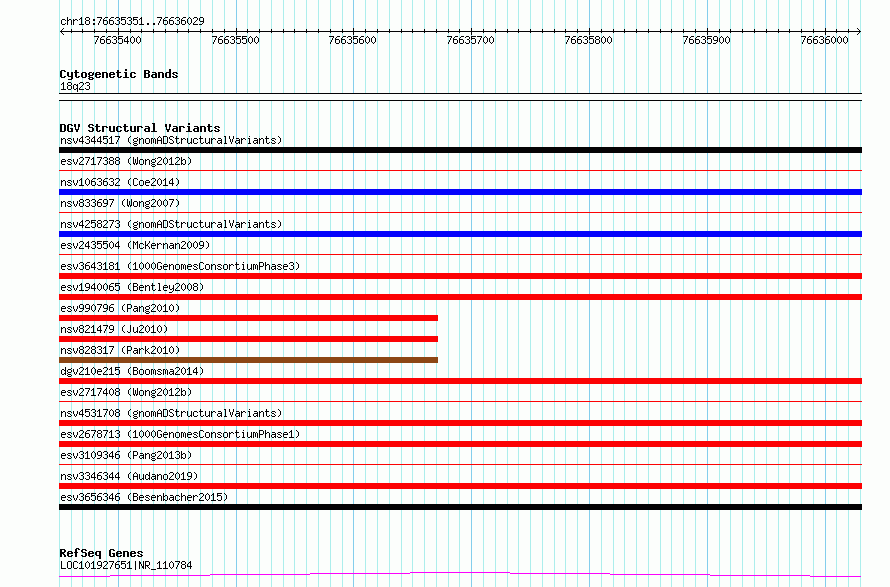890x587 pixels.
Task: Click the black 18q23 cytogenetic band line
Action: point(460,97)
